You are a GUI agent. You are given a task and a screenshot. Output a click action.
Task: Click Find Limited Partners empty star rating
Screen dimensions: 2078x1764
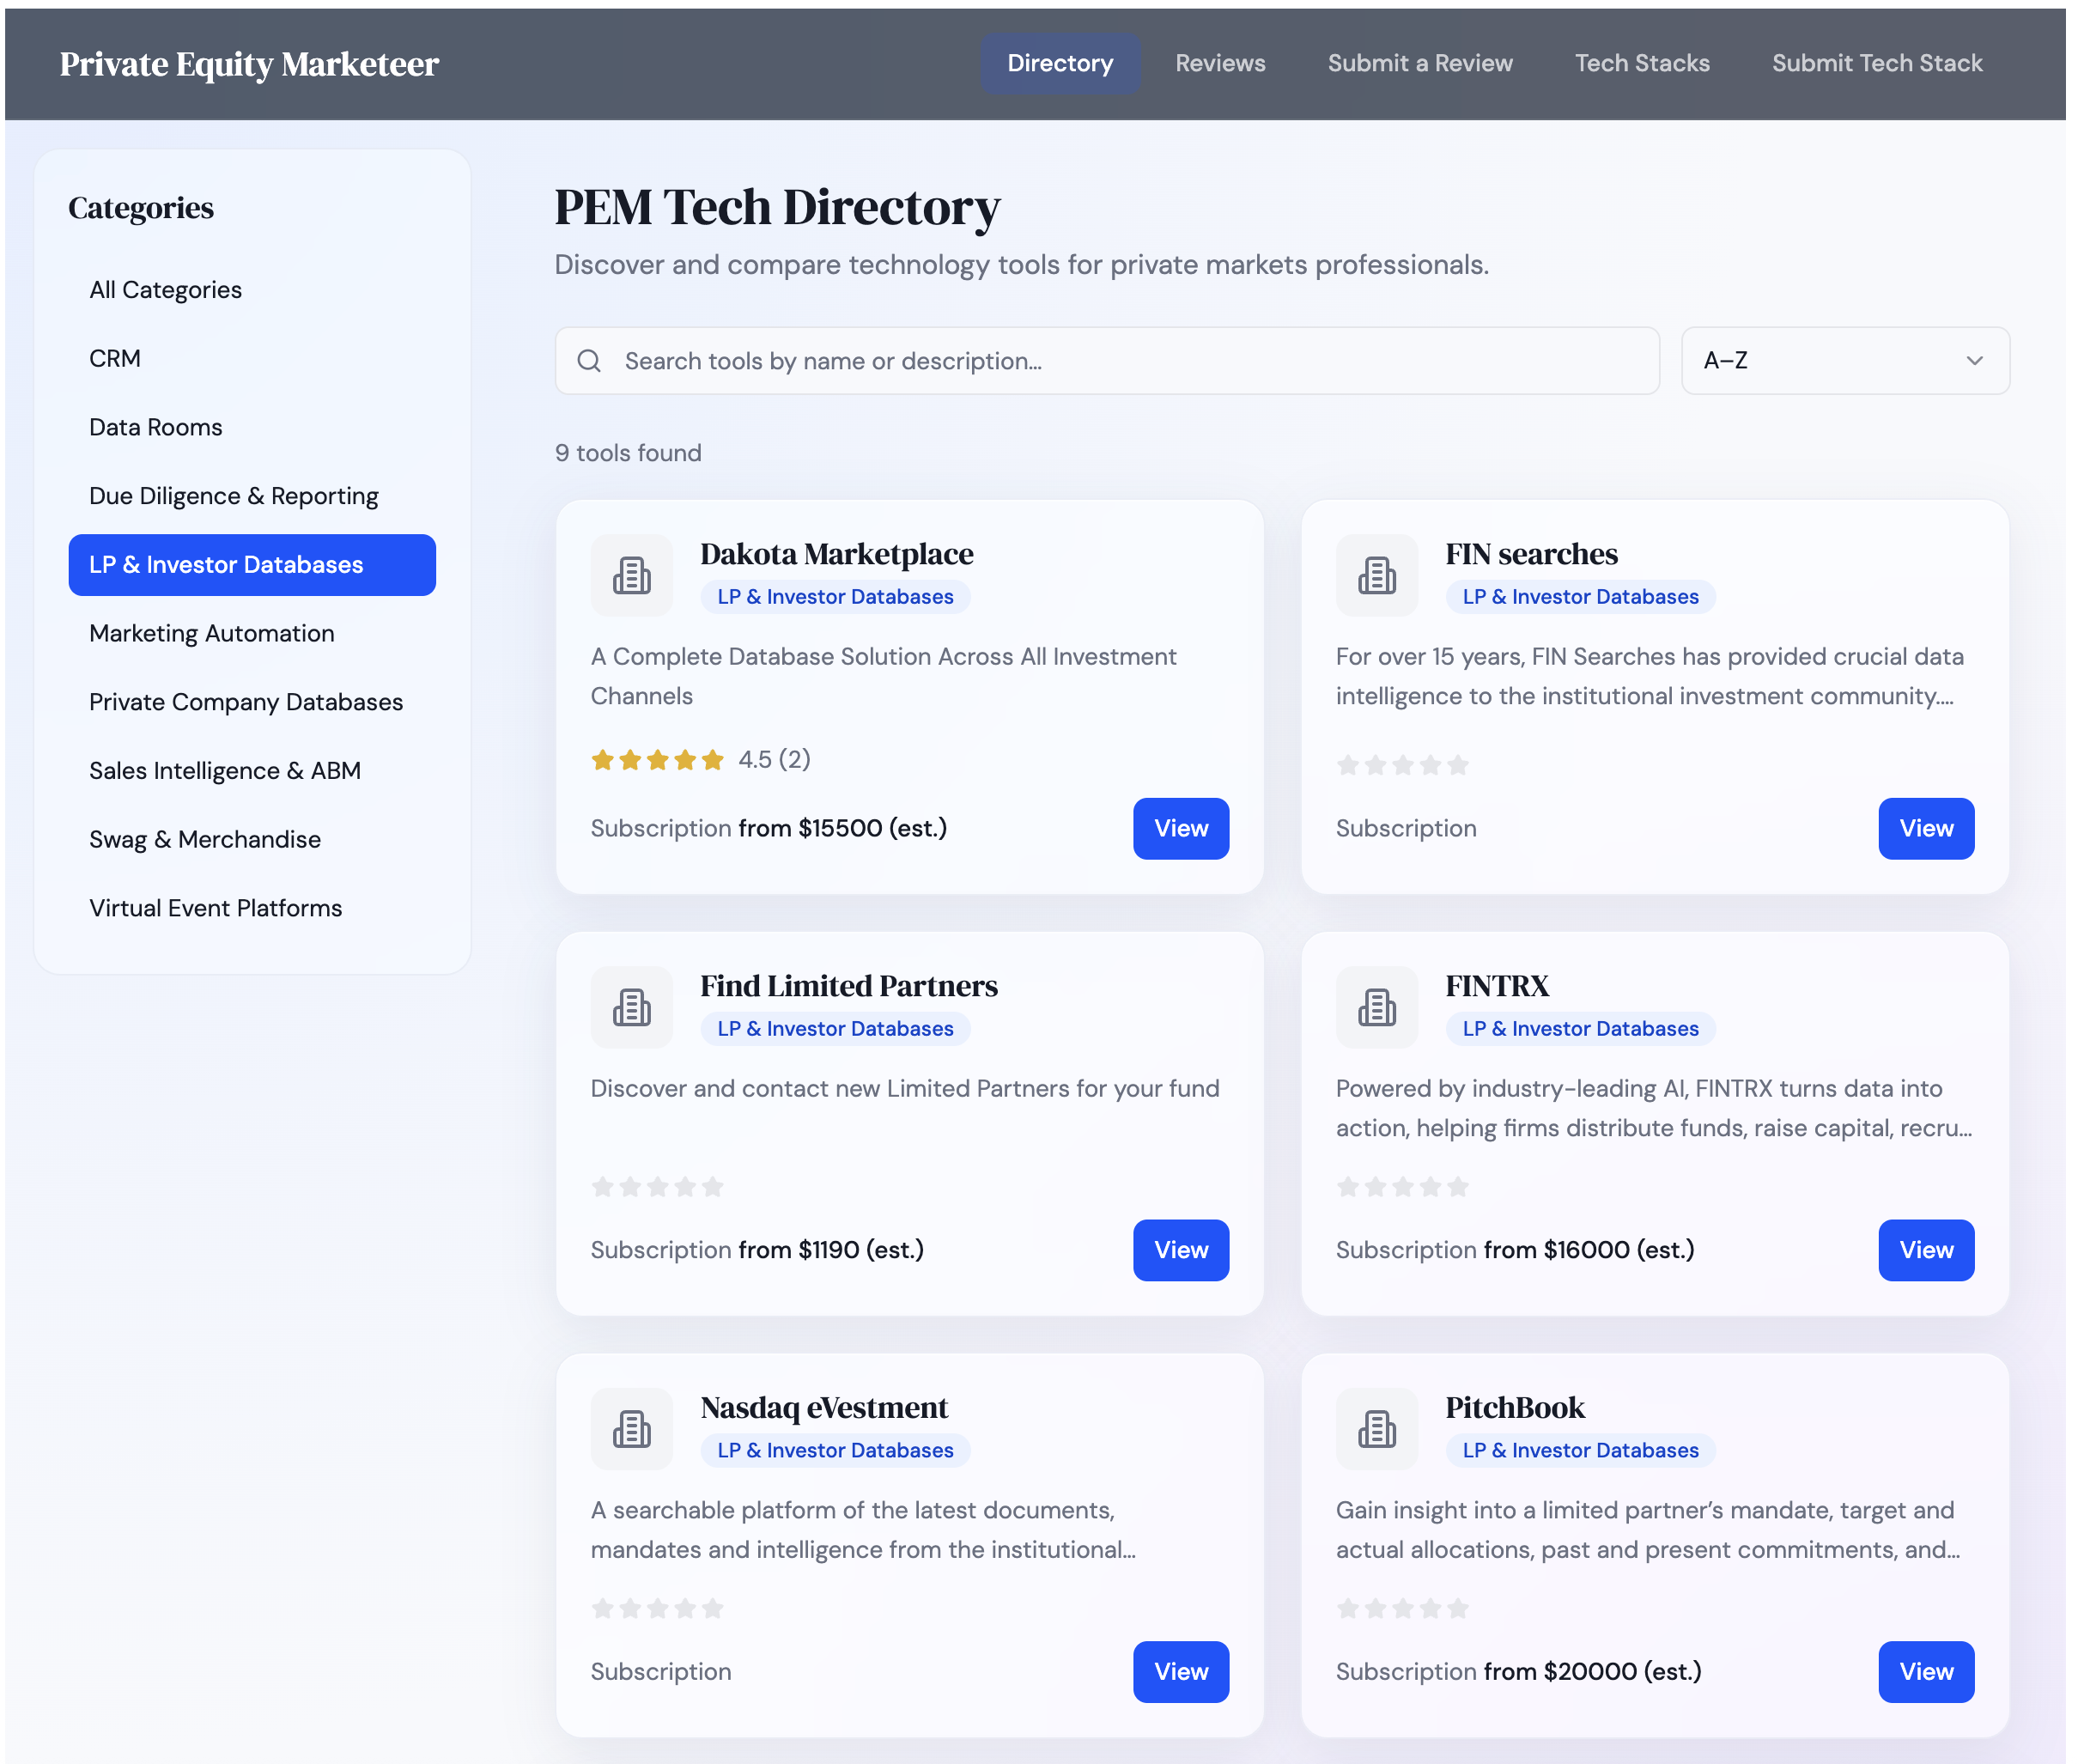pyautogui.click(x=657, y=1187)
